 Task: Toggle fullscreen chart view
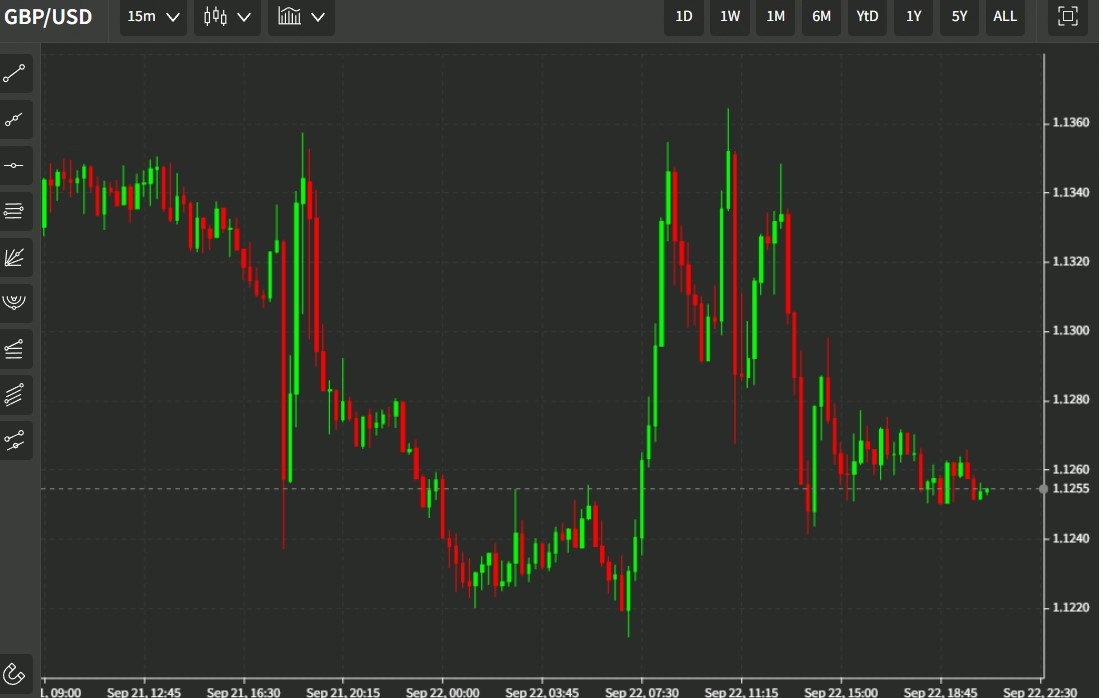[x=1068, y=16]
